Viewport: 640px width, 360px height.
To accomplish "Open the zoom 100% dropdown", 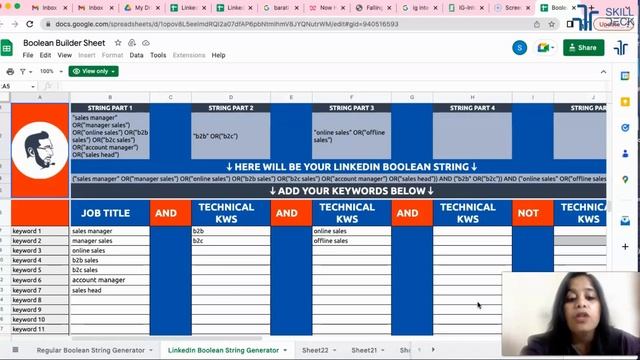I will point(51,71).
